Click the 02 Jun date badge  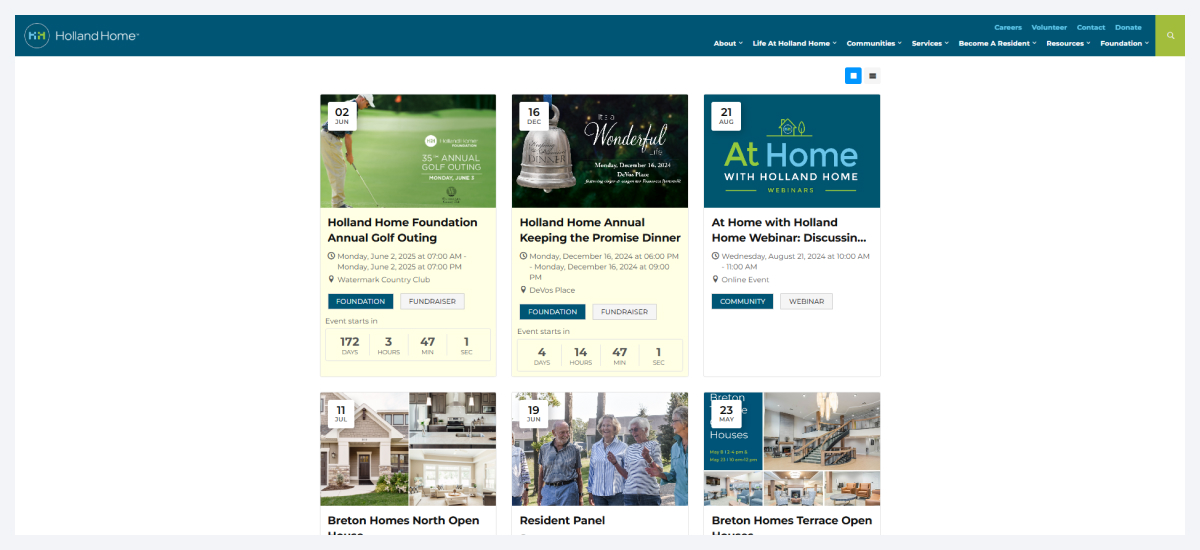click(x=342, y=116)
